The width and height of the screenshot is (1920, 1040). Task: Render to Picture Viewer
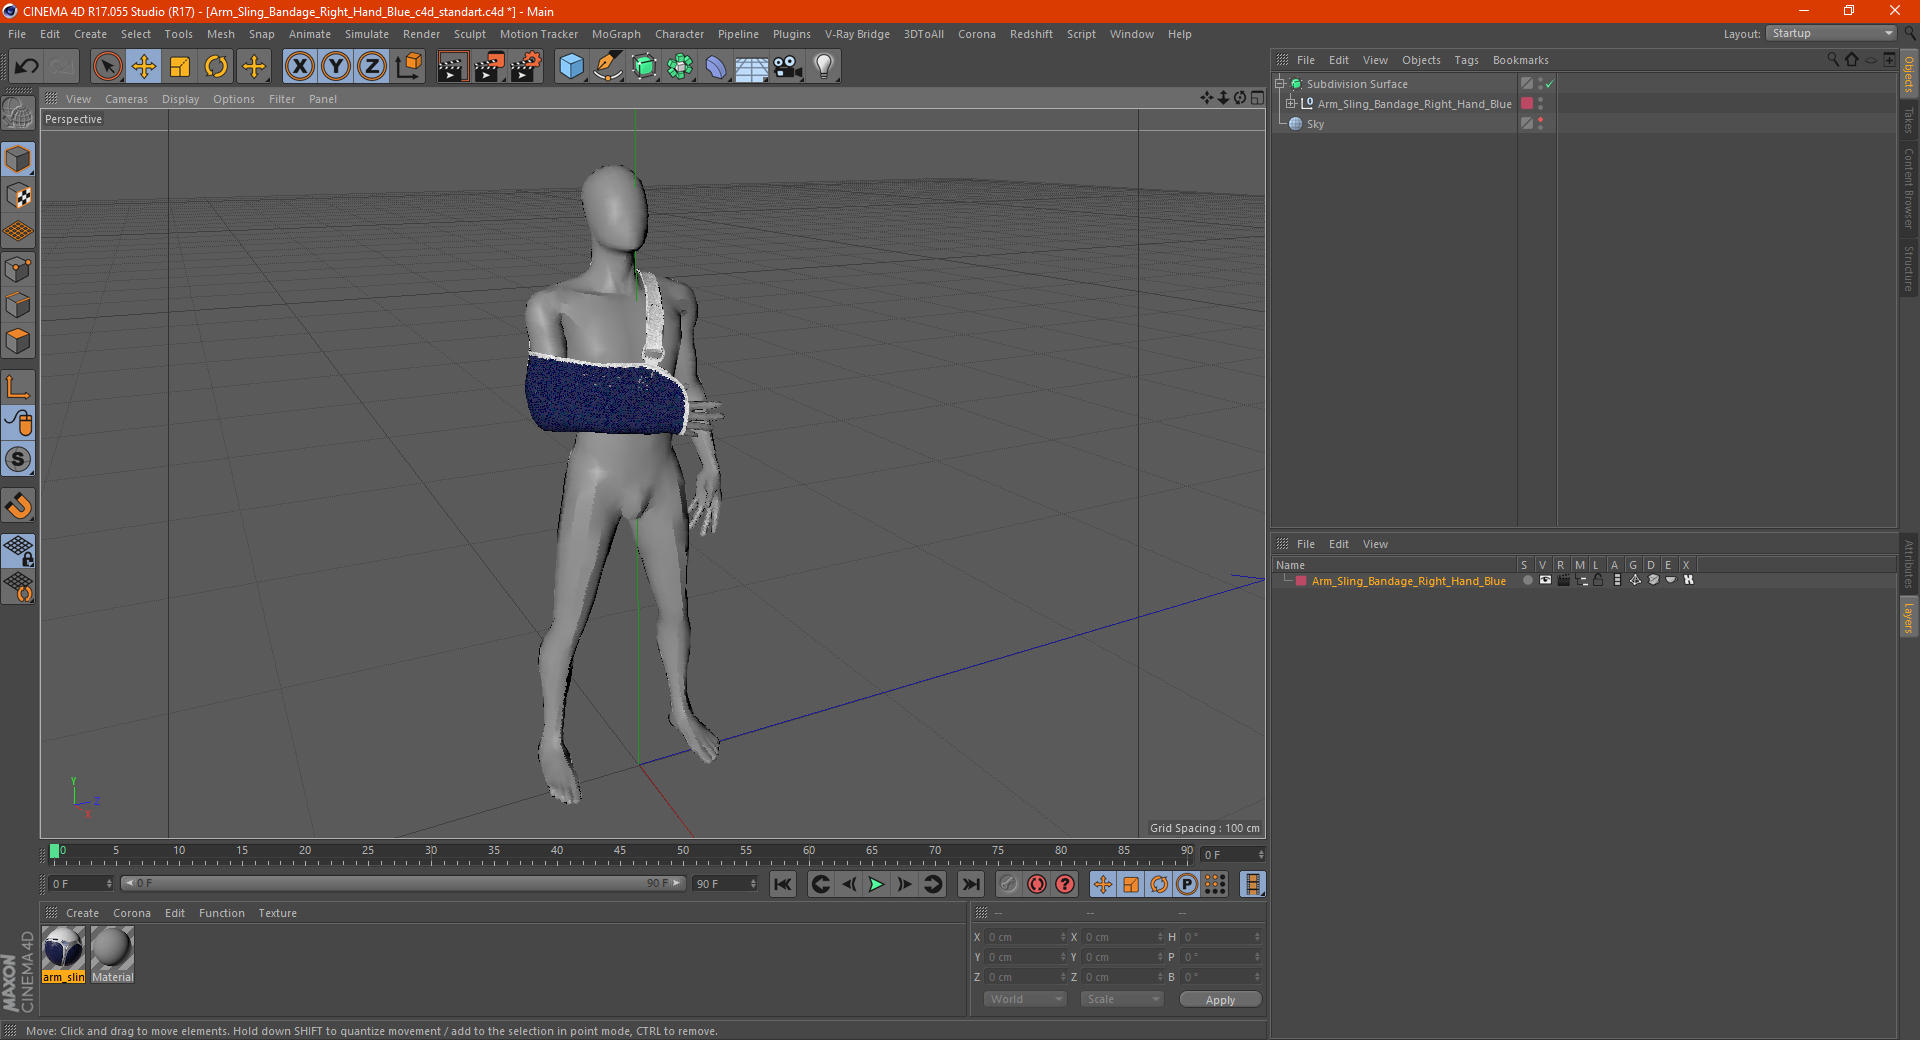[x=489, y=67]
